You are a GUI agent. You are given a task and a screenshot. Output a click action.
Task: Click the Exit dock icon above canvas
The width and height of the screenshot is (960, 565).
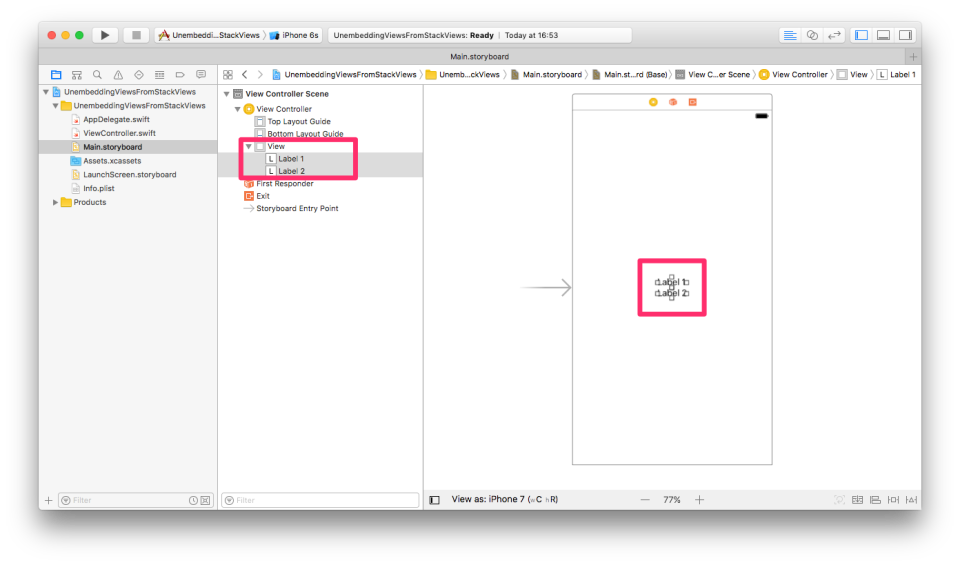(x=692, y=102)
